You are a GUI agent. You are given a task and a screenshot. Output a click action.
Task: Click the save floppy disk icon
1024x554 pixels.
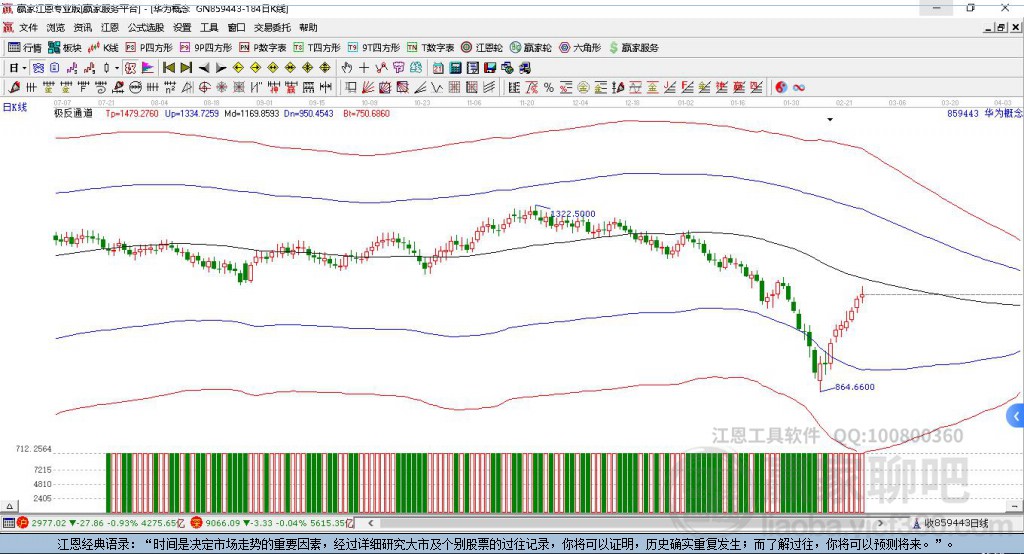(490, 68)
